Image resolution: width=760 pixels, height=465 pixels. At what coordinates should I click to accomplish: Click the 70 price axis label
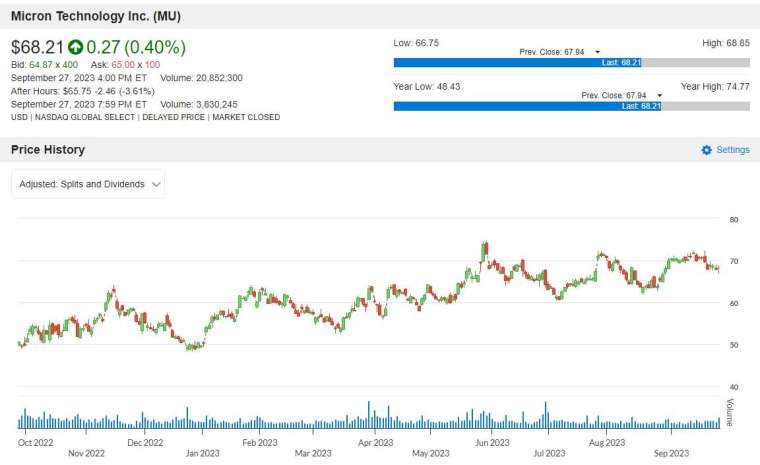[734, 261]
